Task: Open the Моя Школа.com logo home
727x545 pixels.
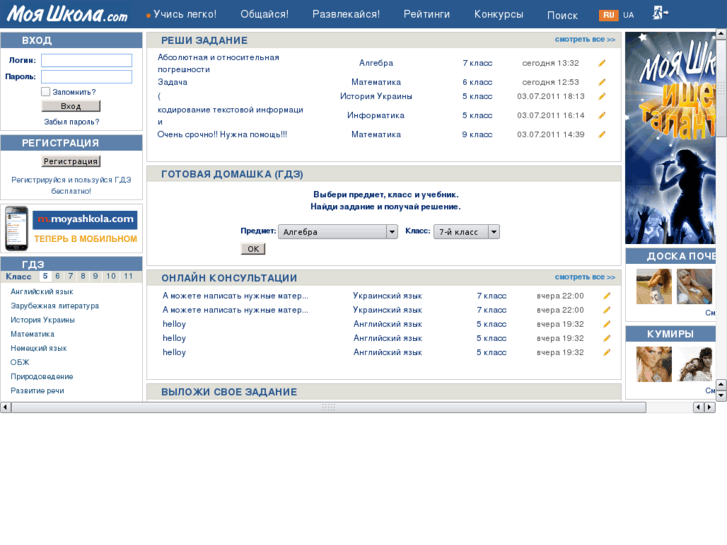Action: [67, 14]
